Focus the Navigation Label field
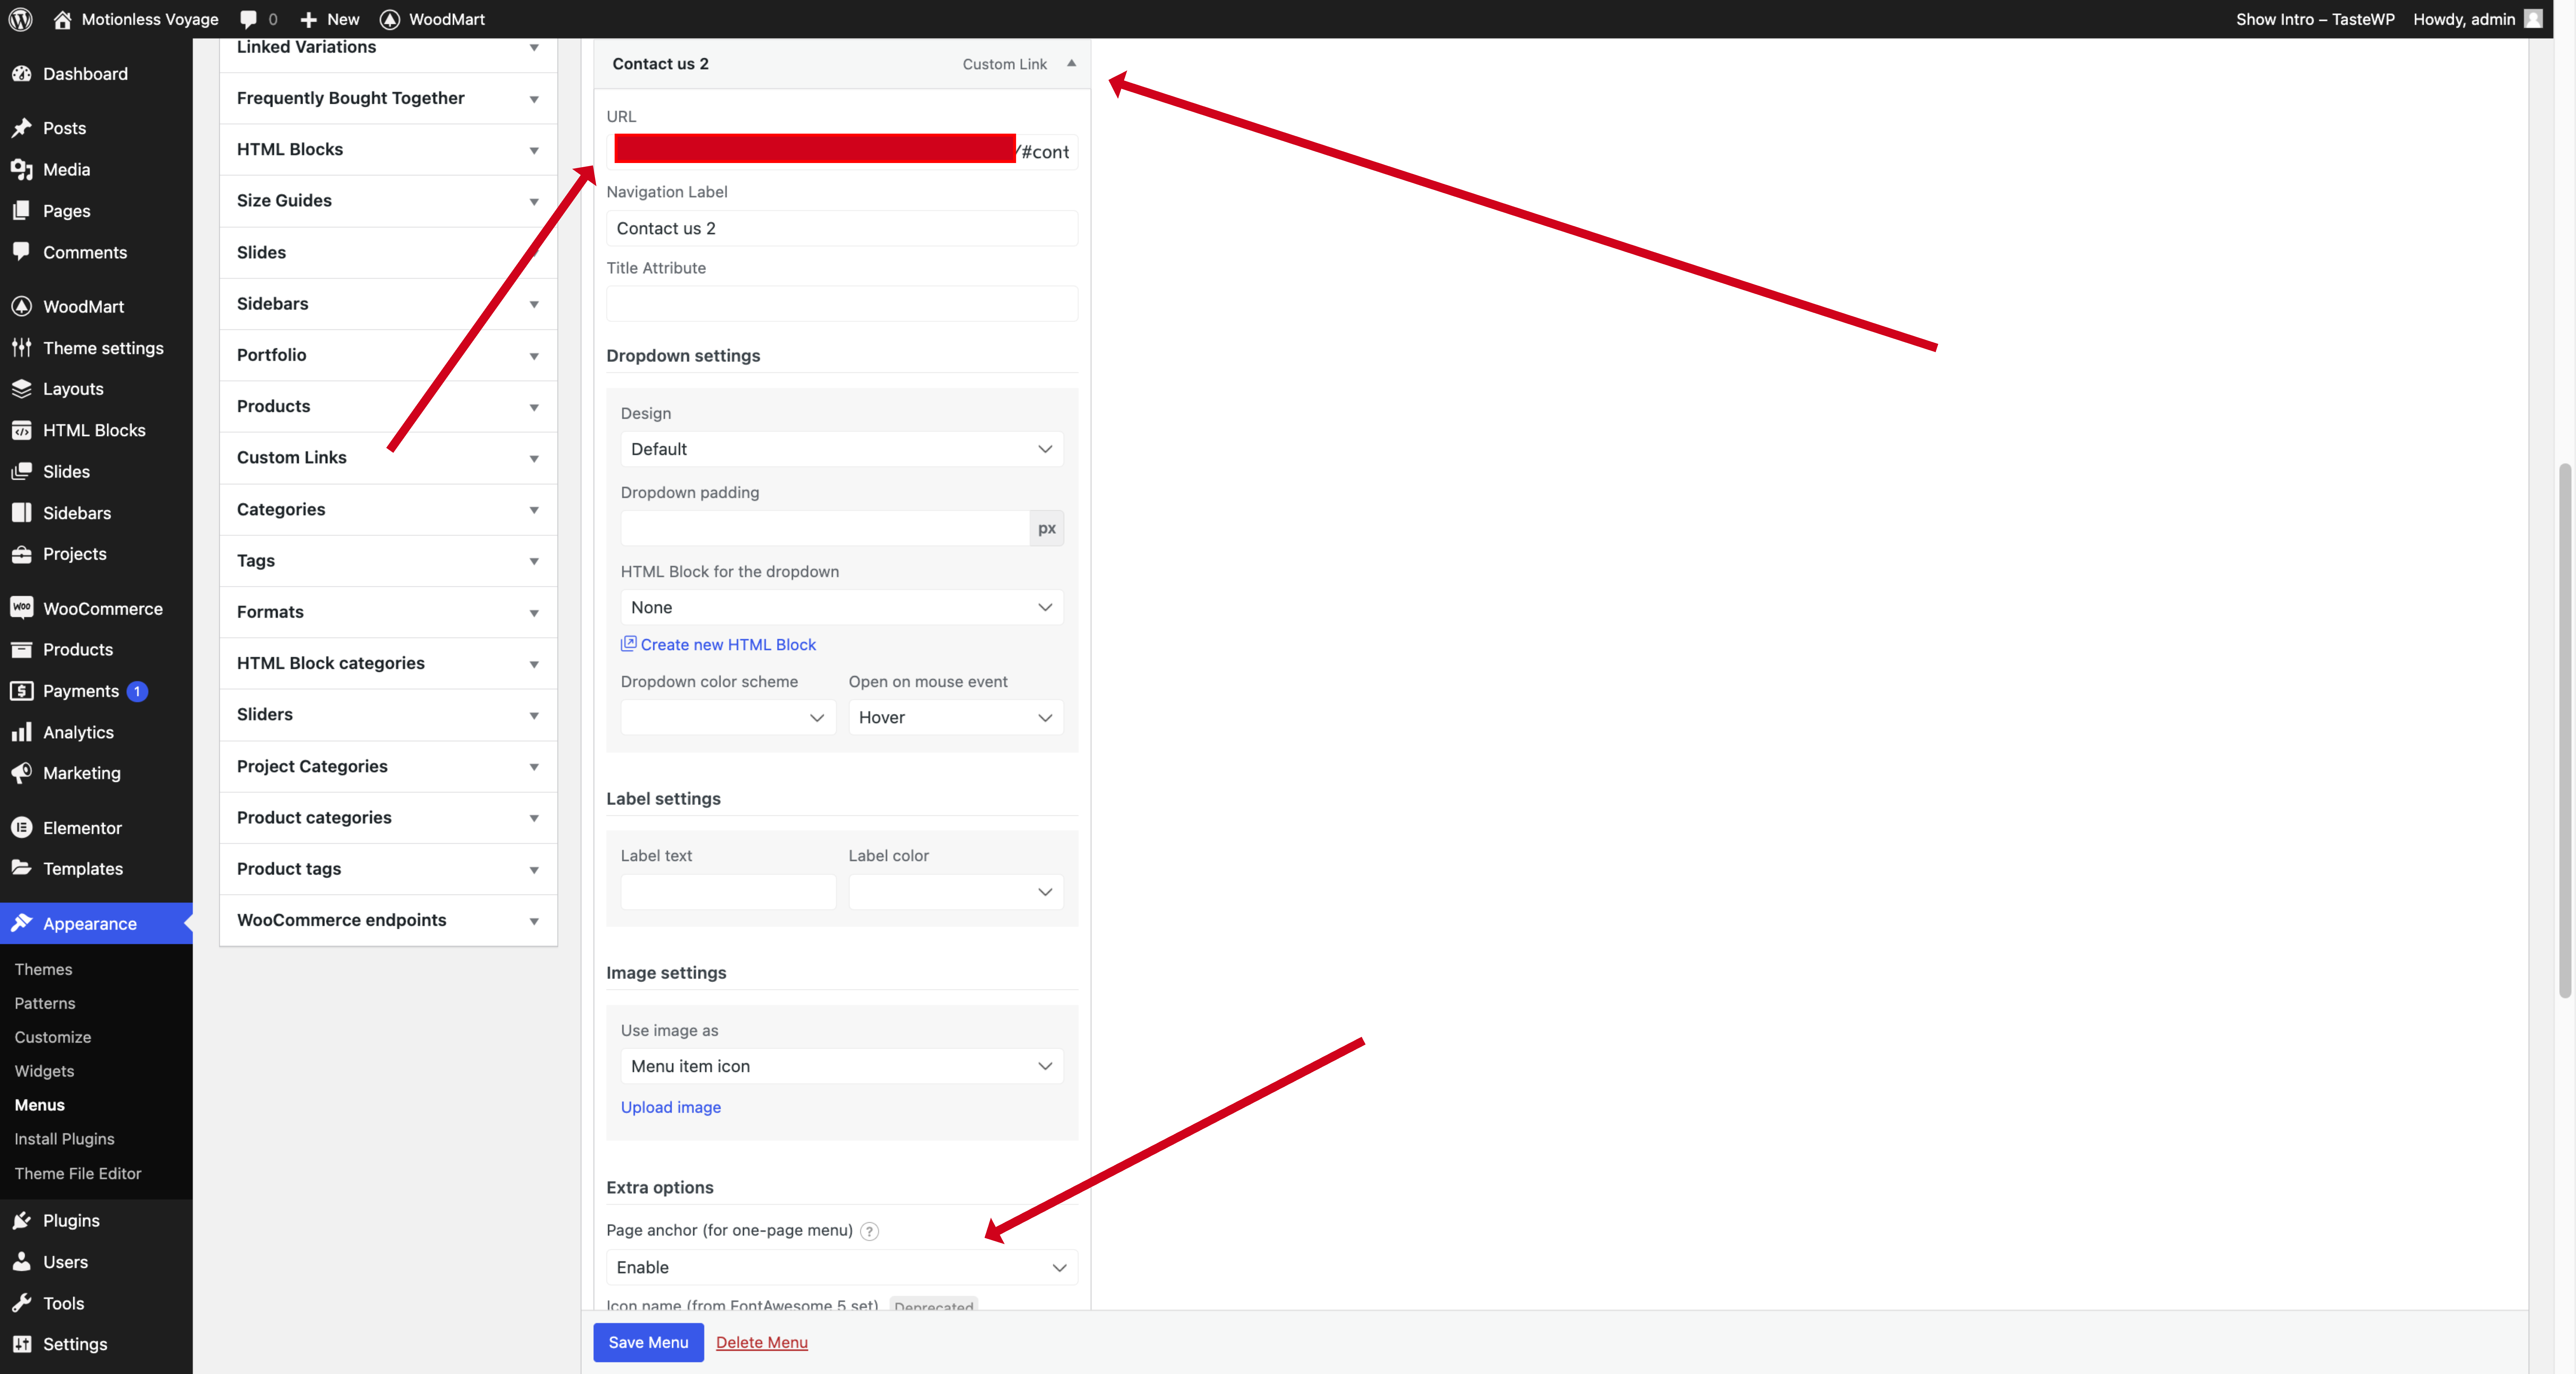Image resolution: width=2576 pixels, height=1374 pixels. [x=842, y=228]
